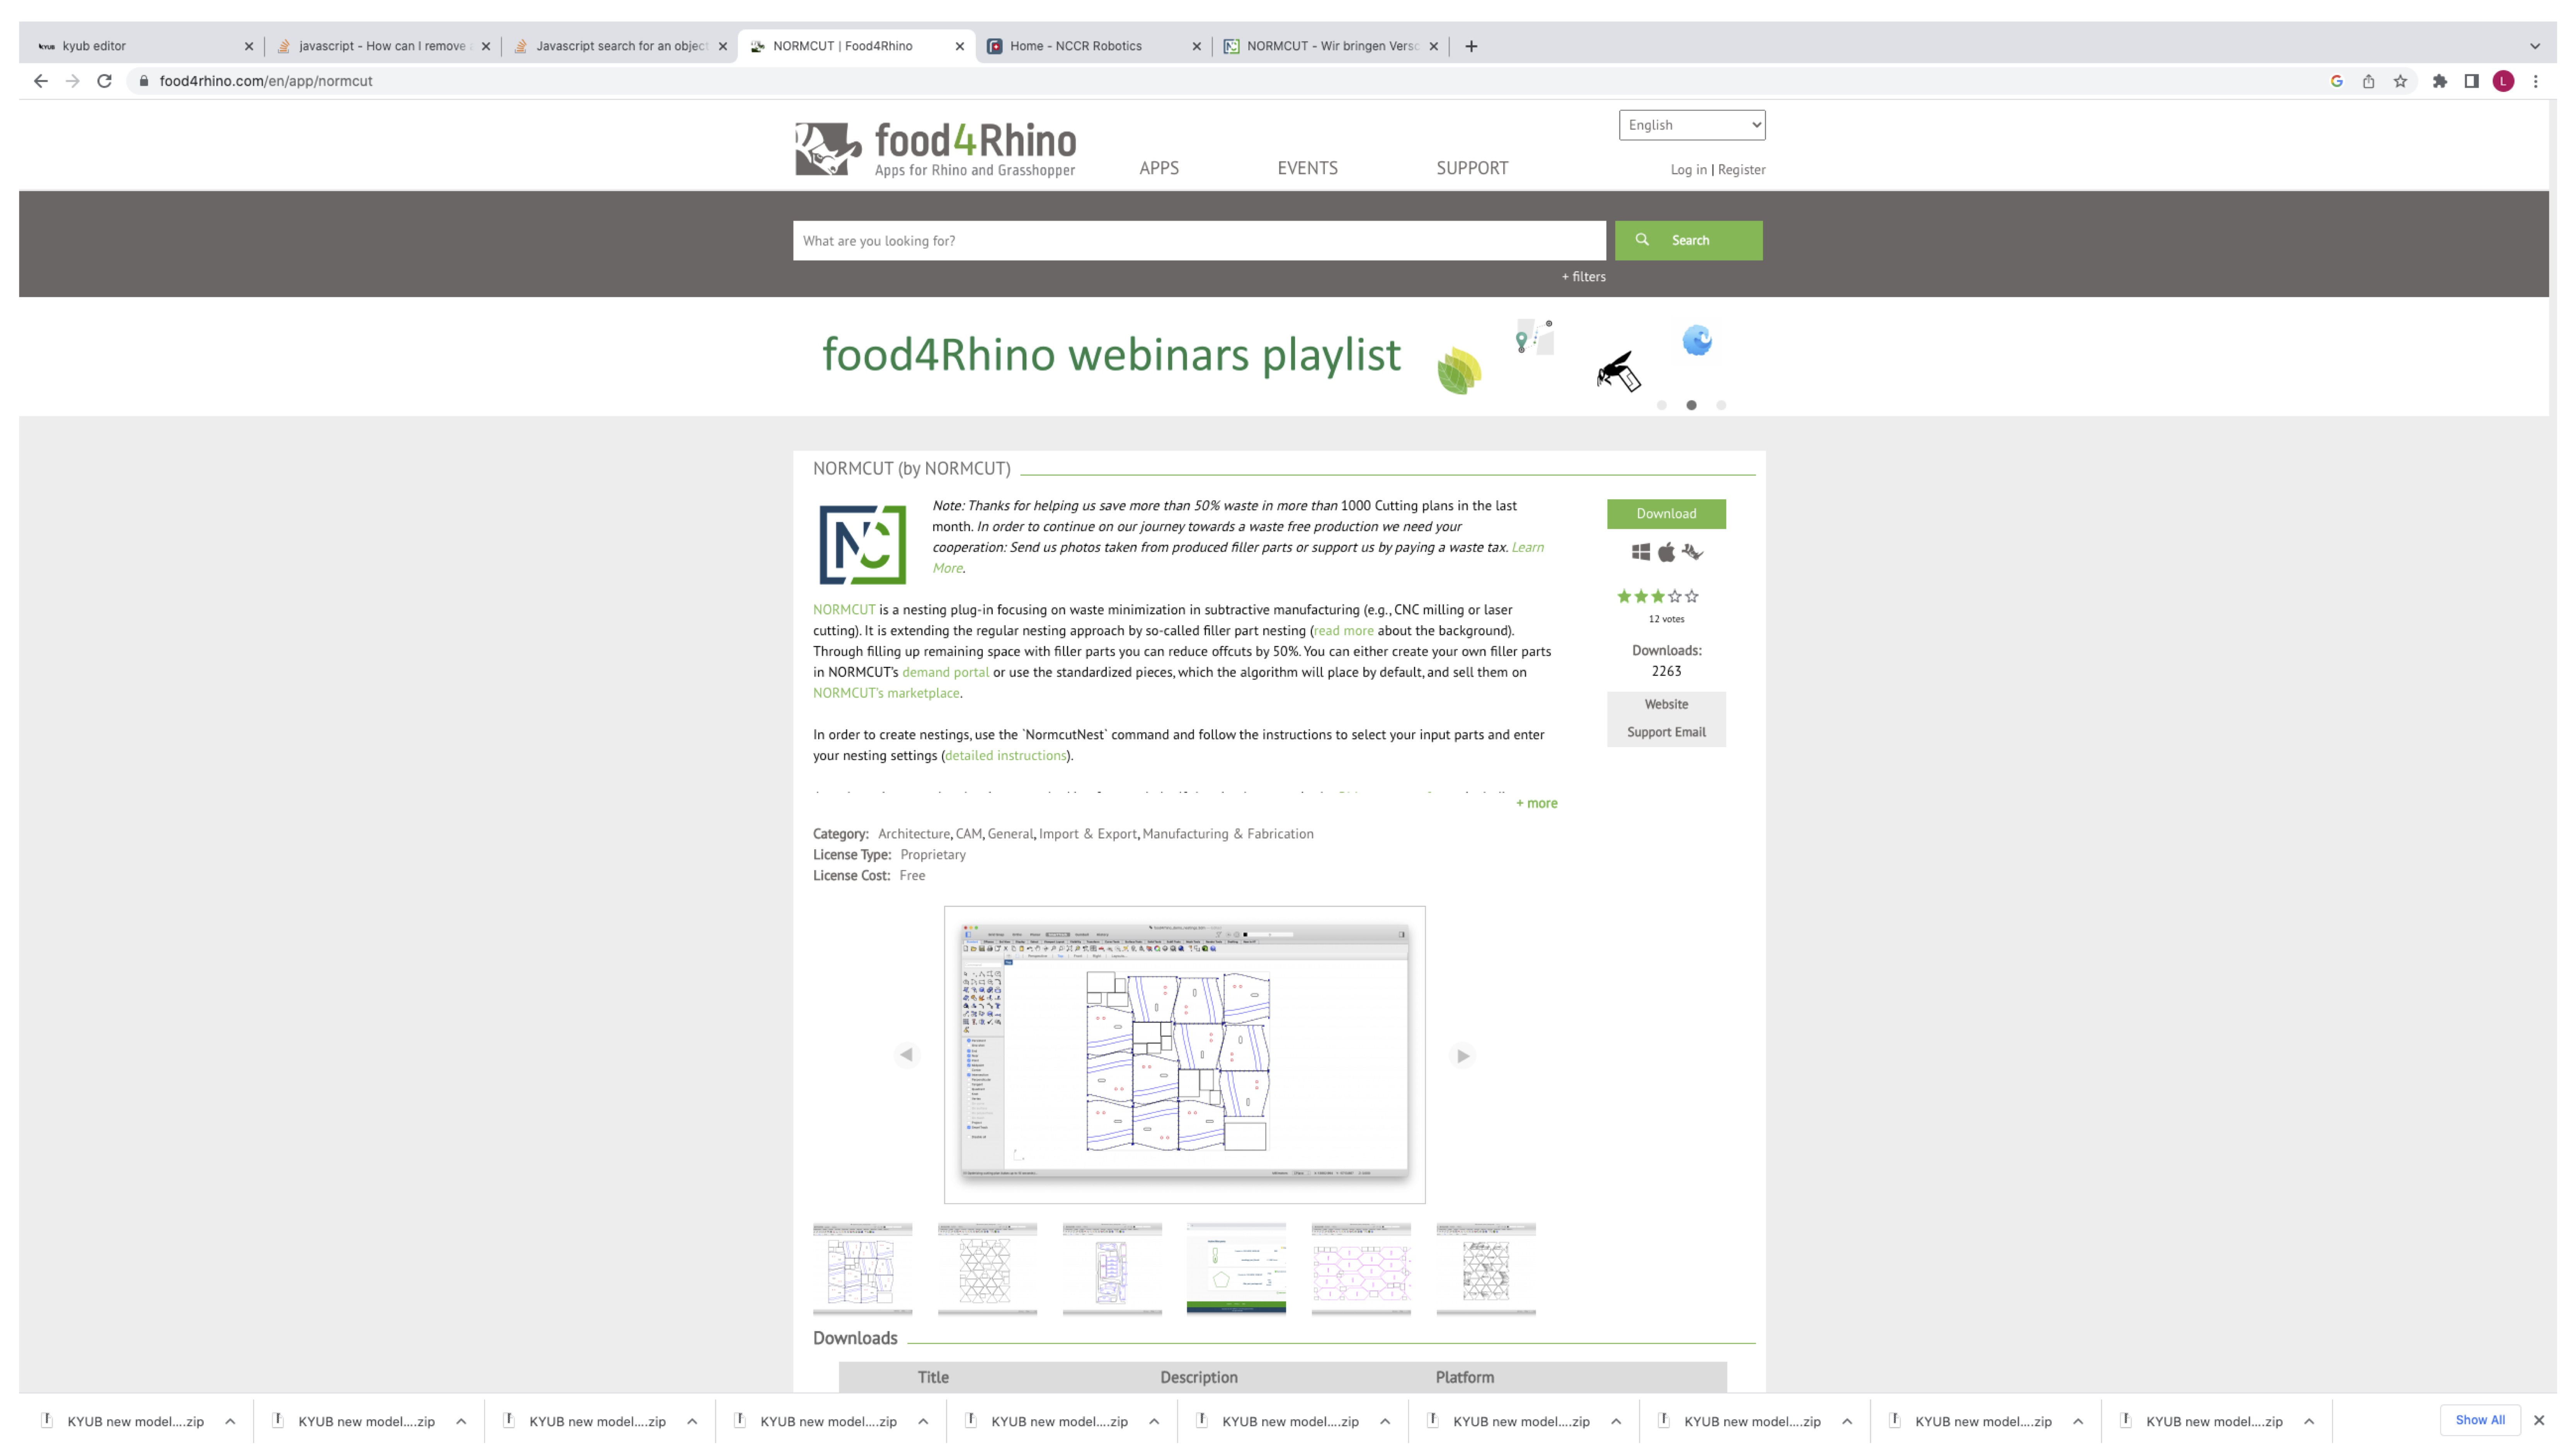Select the first carousel dot in banner

coord(1662,405)
